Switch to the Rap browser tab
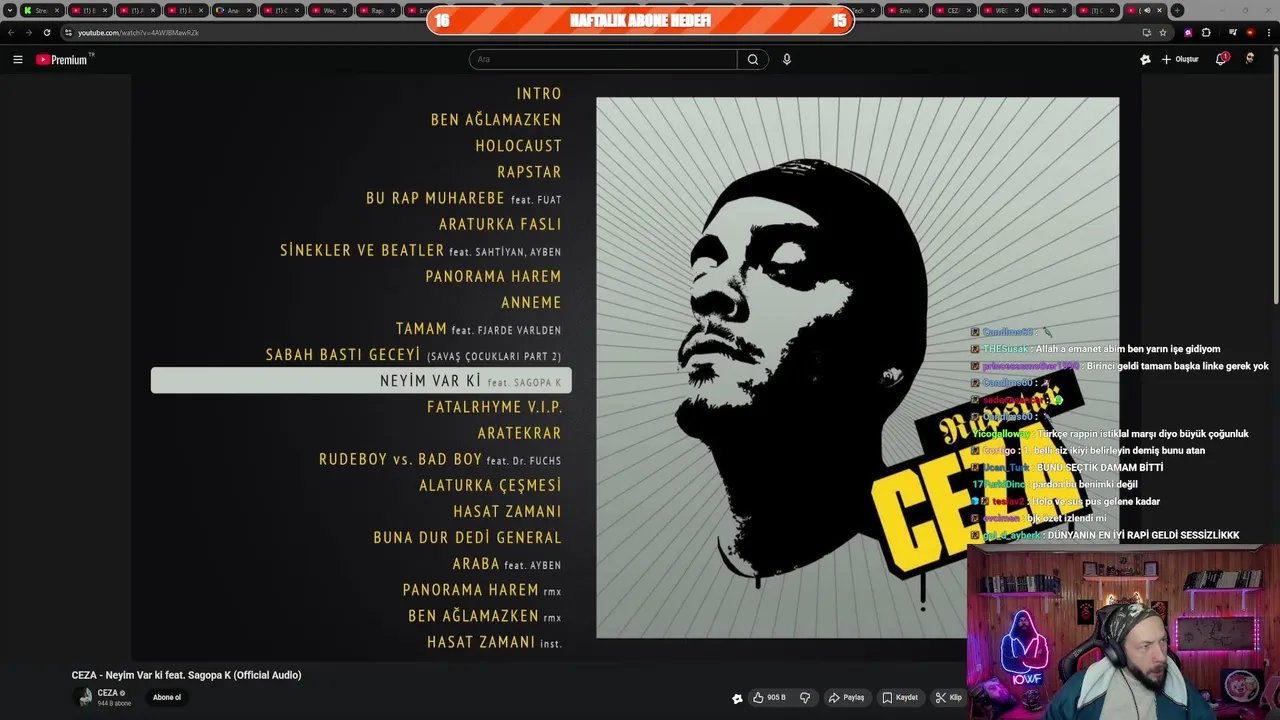 pyautogui.click(x=377, y=10)
